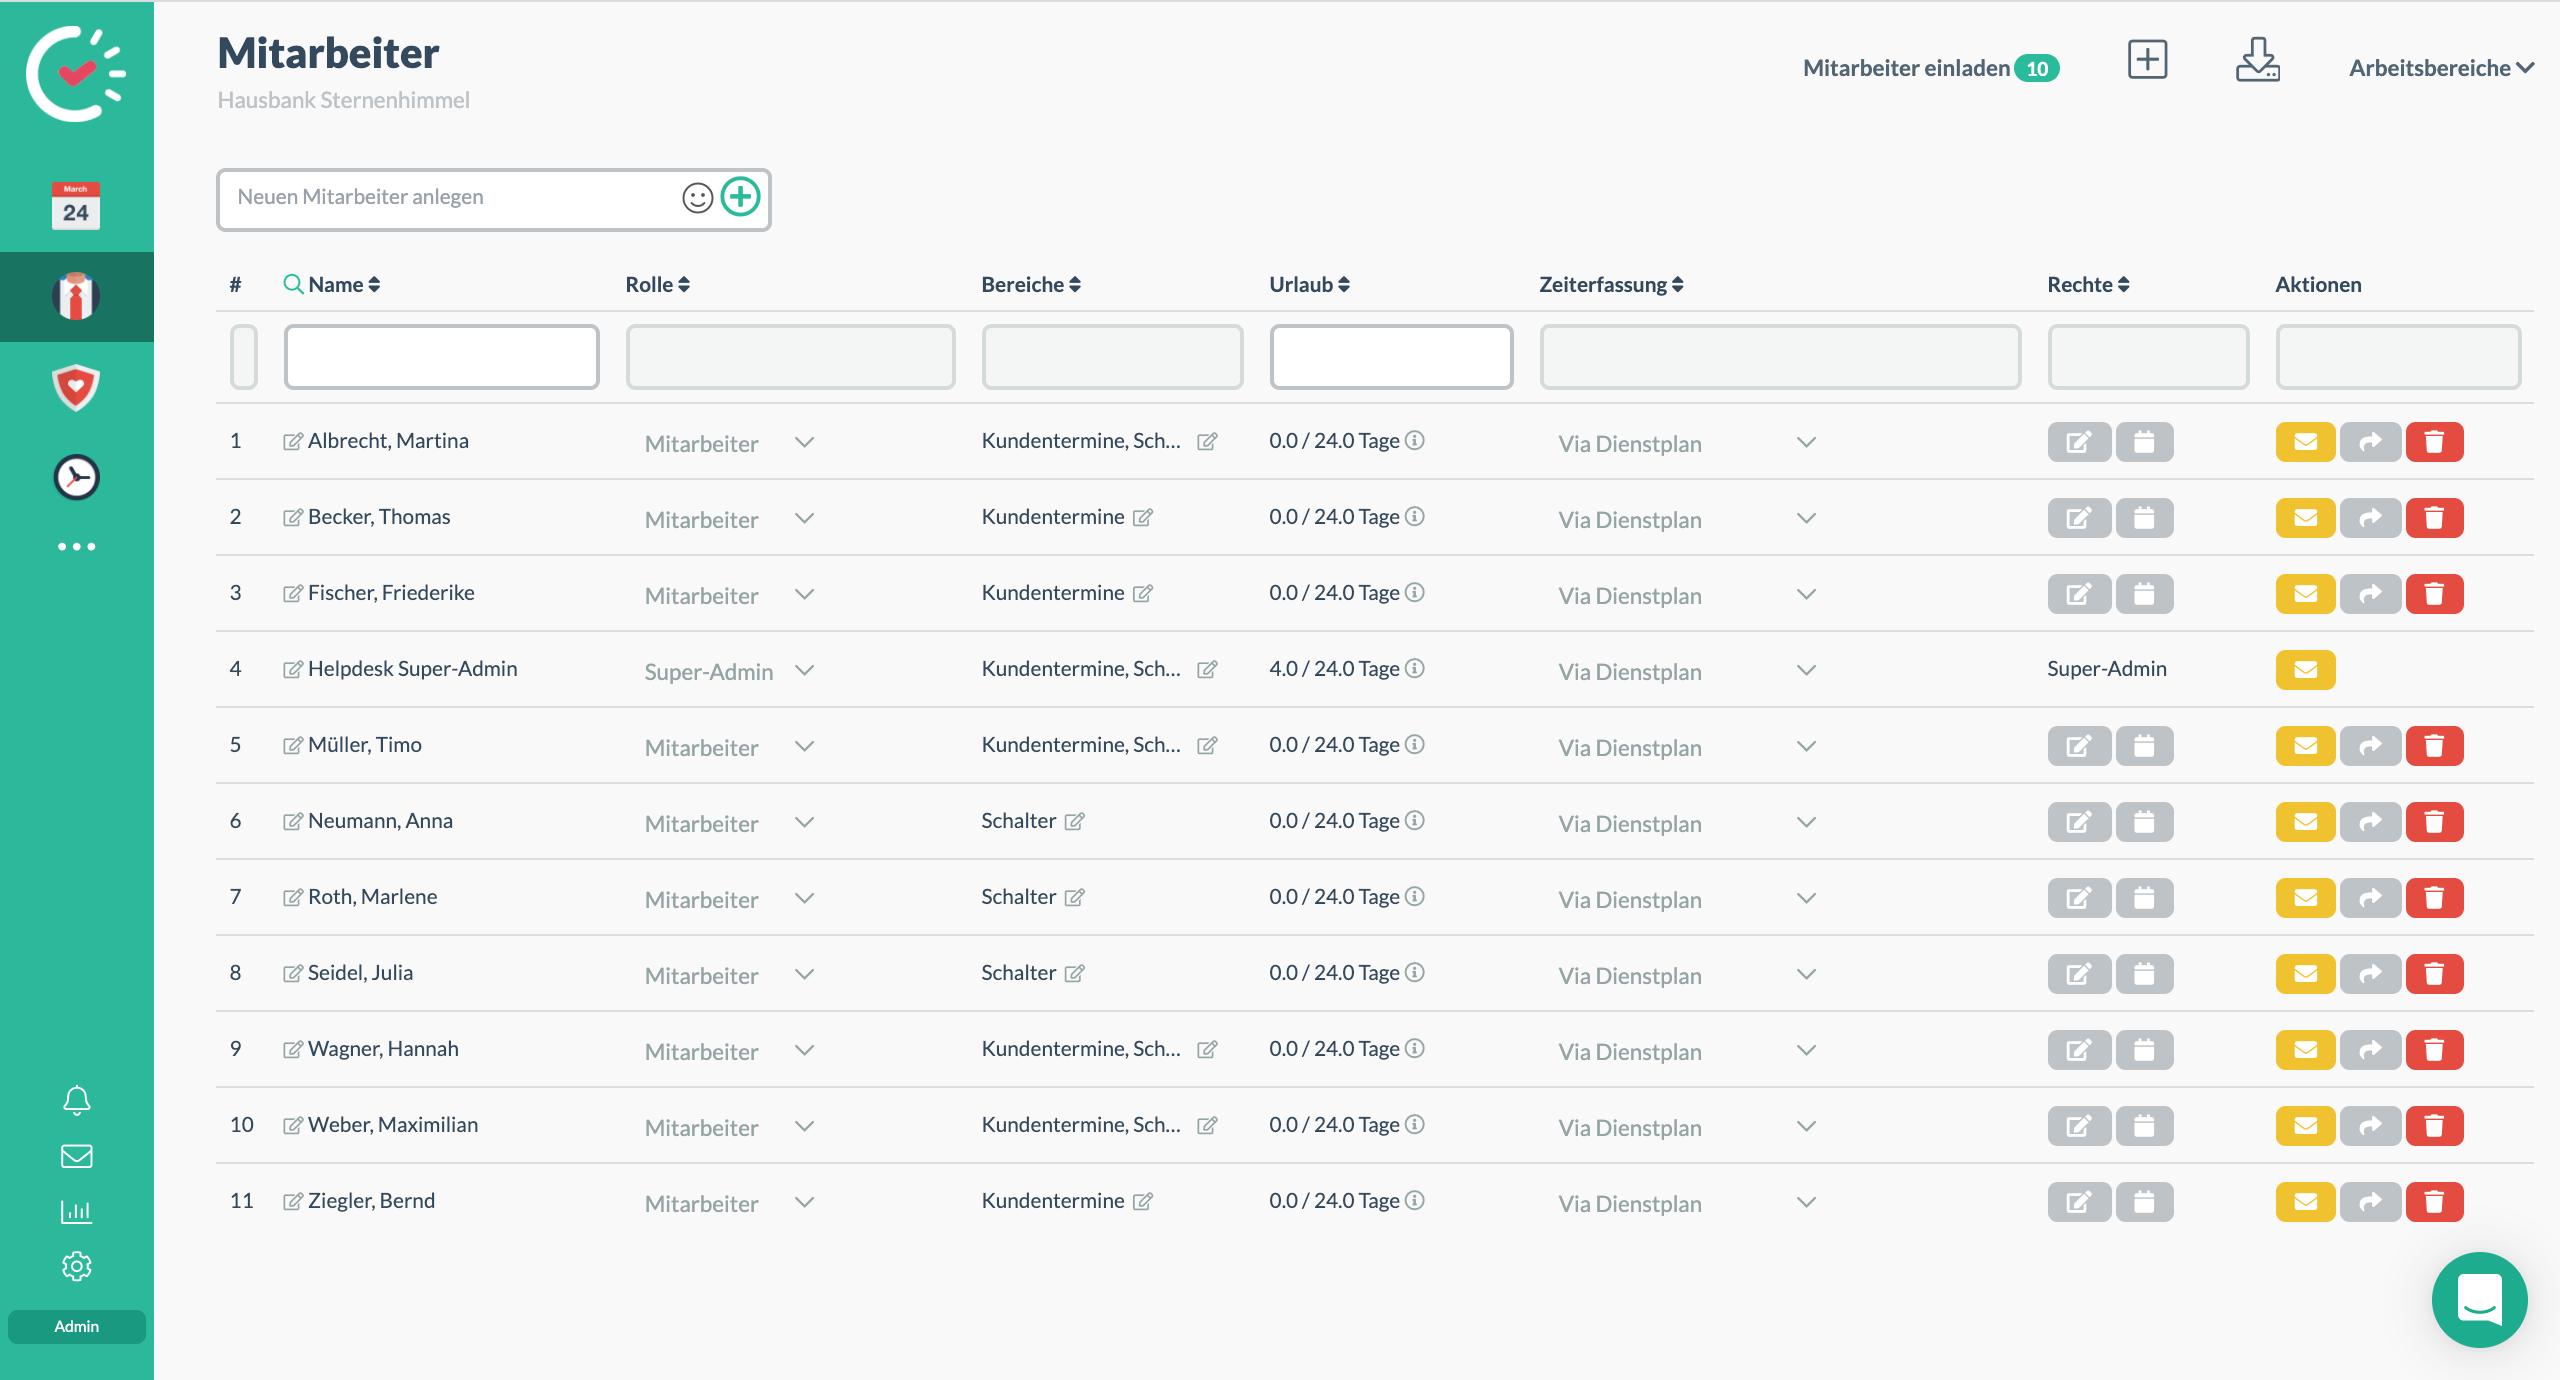Edit Bereiche for Neumann, Anna
The image size is (2560, 1380).
pos(1075,822)
